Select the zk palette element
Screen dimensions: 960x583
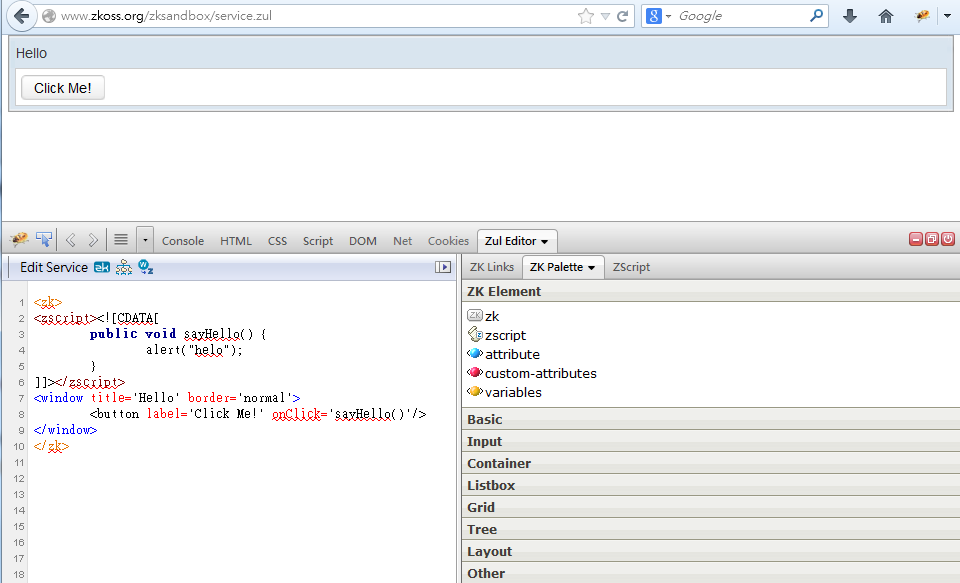(484, 316)
